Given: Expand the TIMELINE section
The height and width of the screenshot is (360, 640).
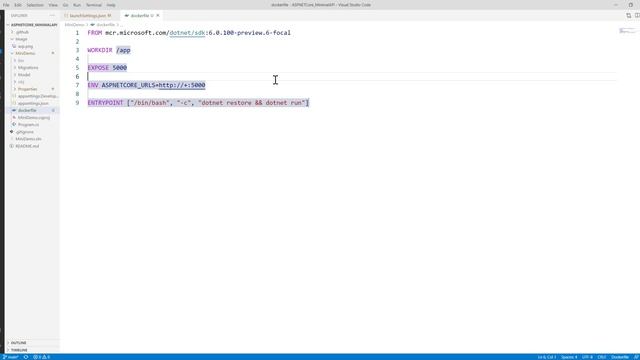Looking at the screenshot, I should [x=19, y=350].
